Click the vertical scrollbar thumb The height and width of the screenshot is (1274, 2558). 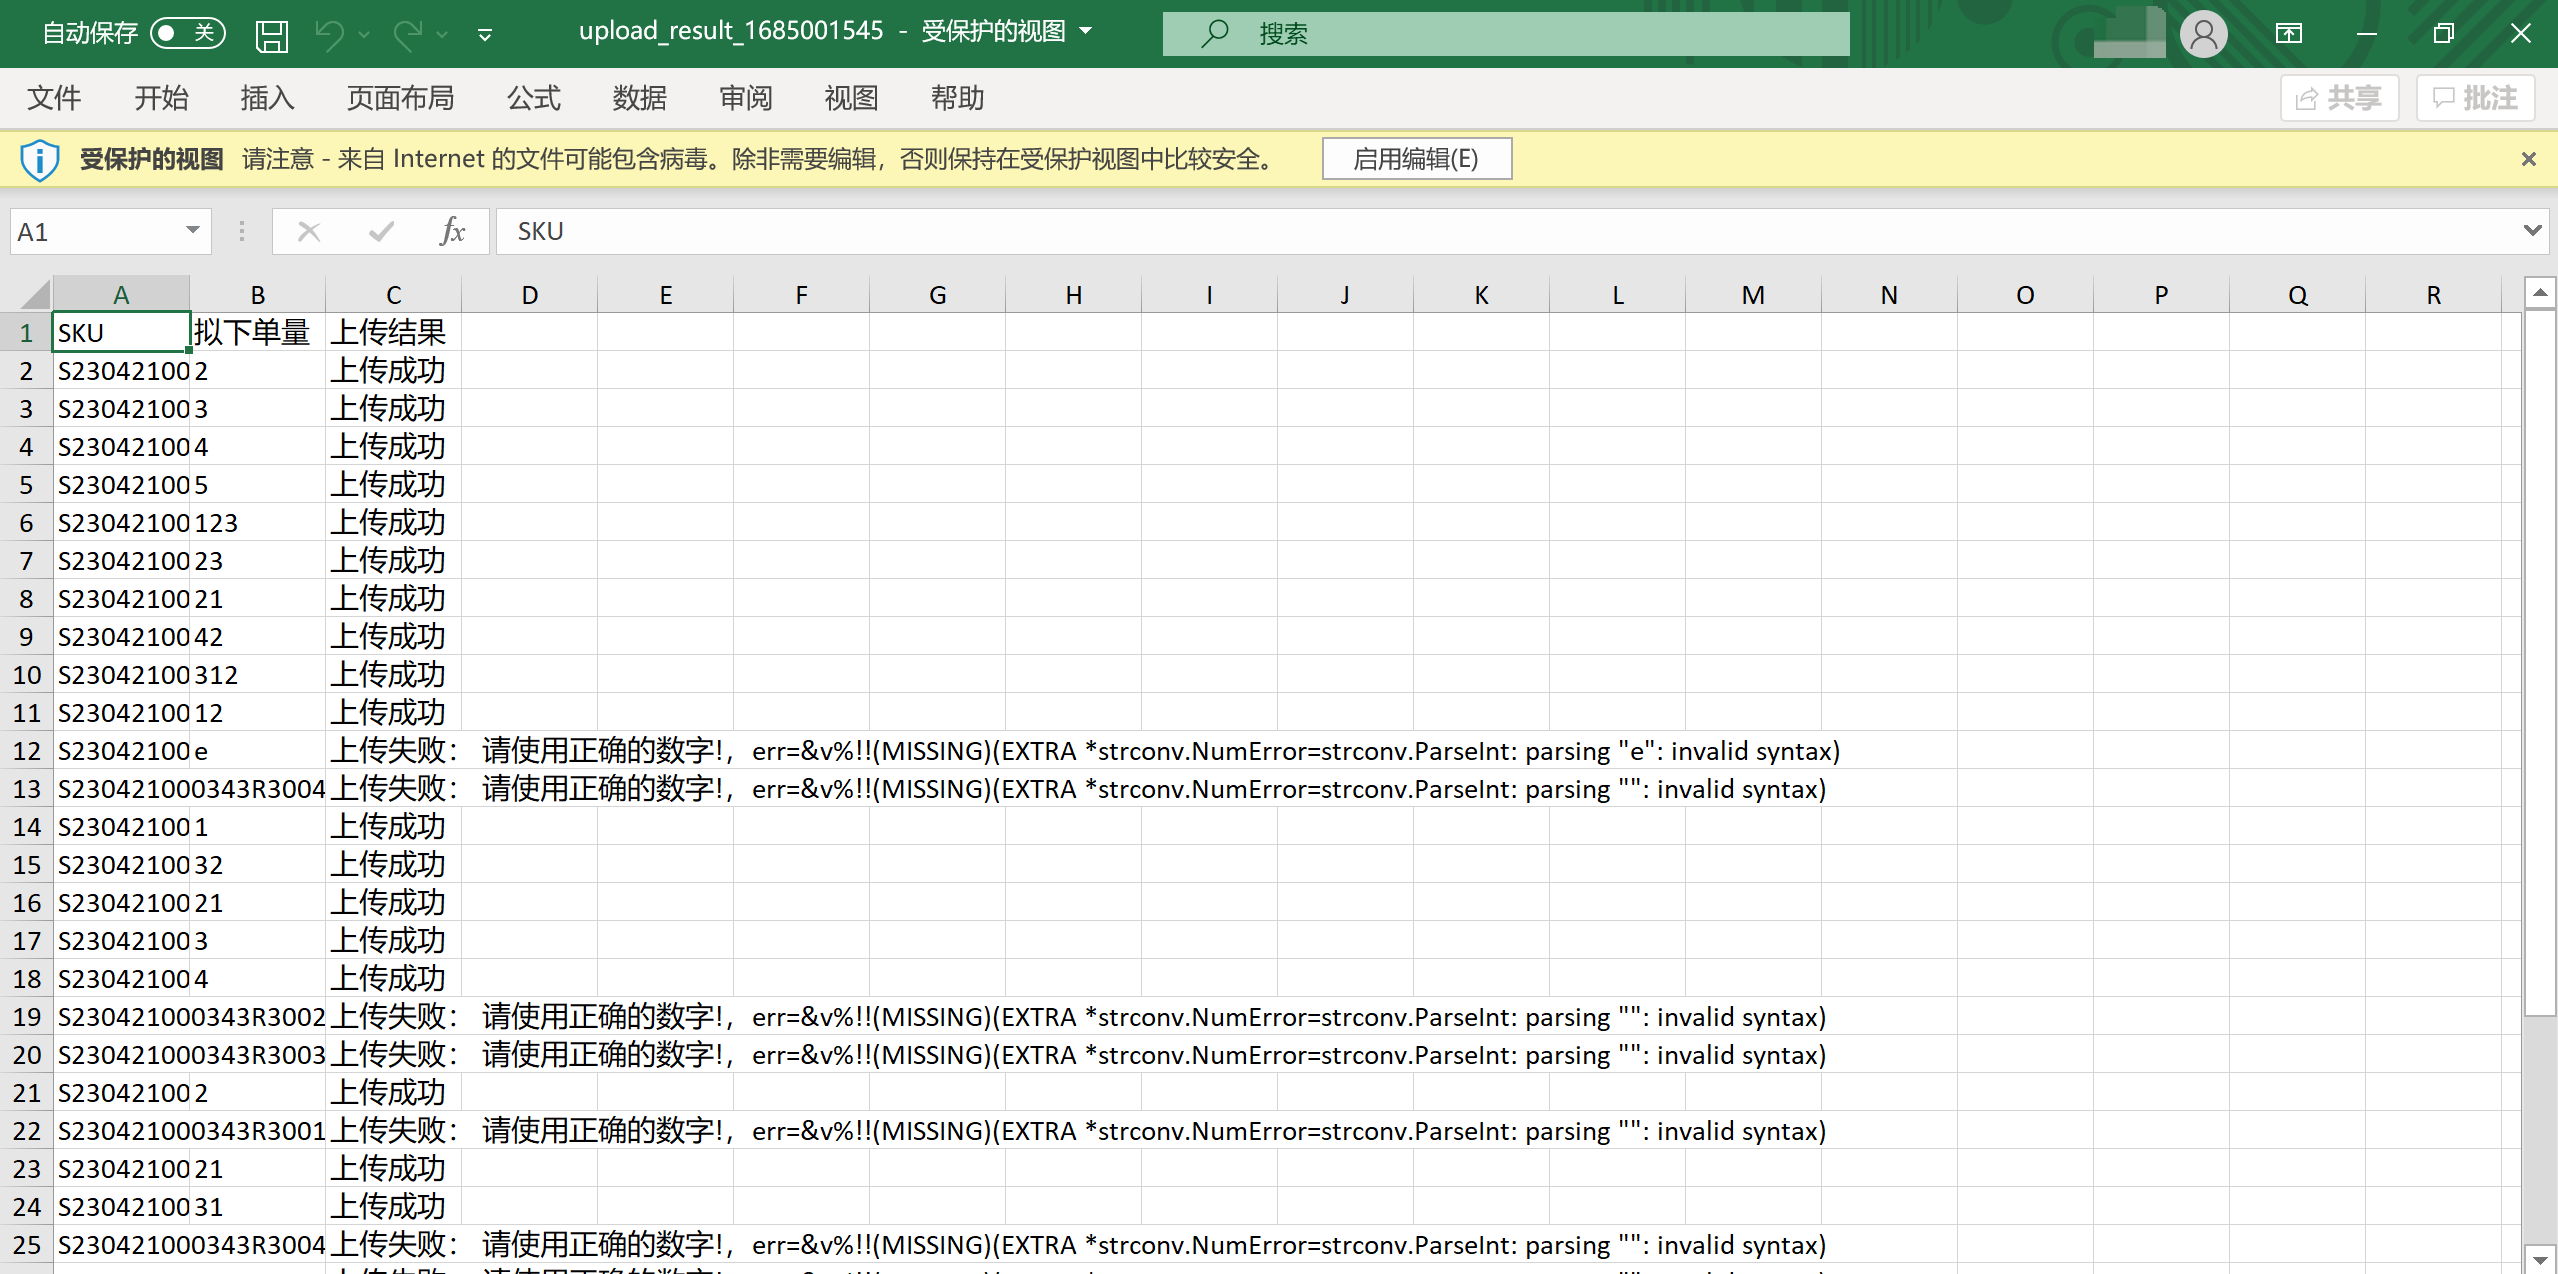click(x=2540, y=662)
